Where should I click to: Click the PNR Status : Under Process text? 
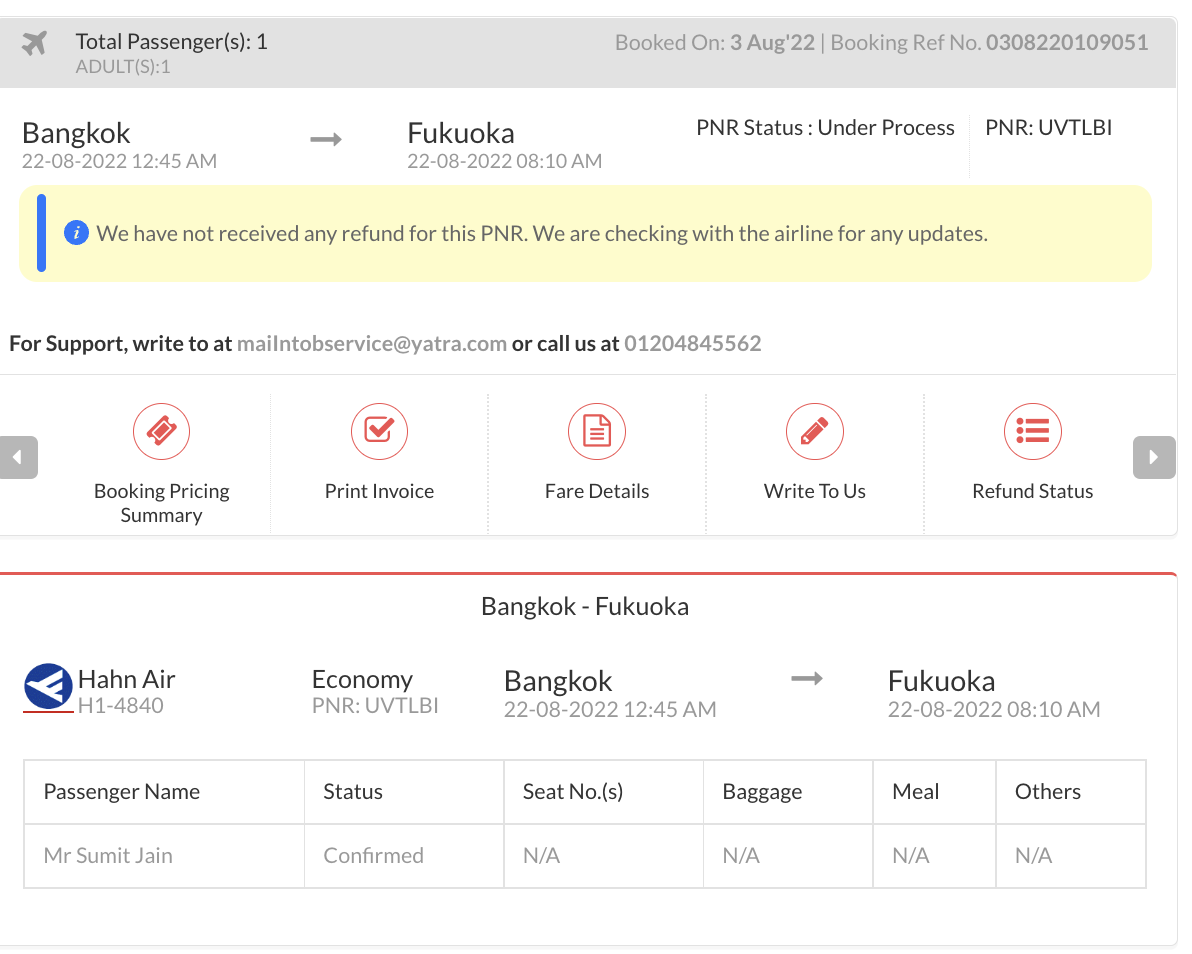point(825,128)
